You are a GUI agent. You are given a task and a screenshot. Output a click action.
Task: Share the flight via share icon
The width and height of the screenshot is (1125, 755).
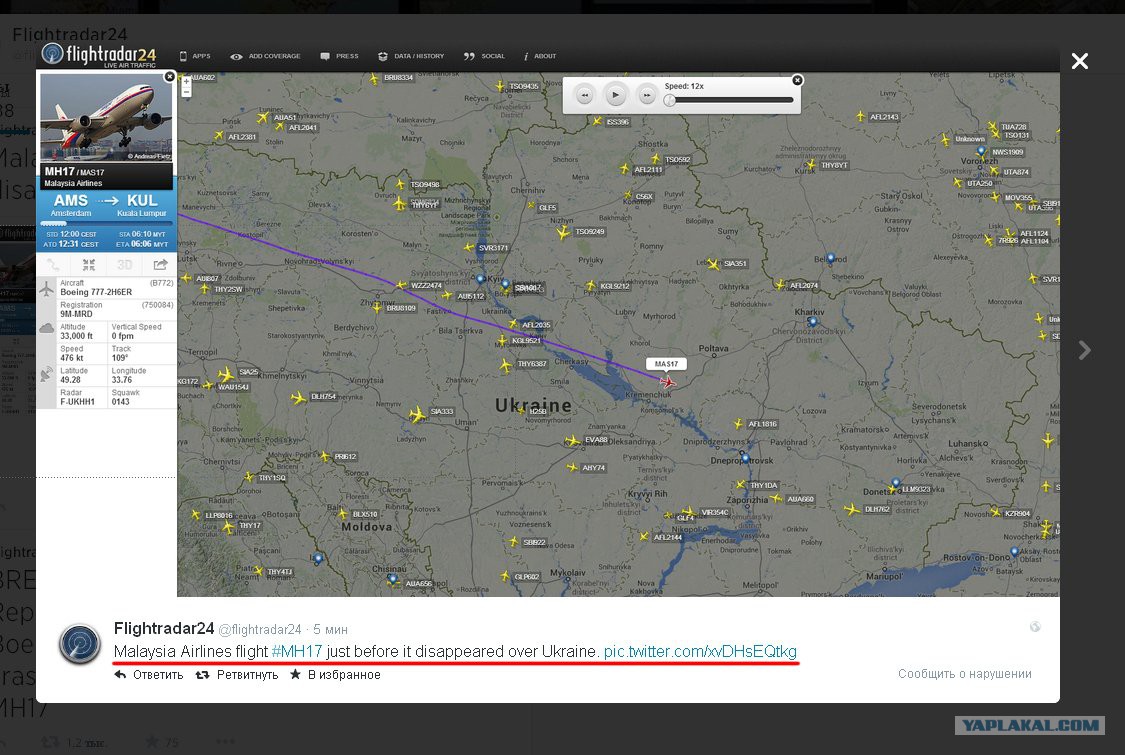pyautogui.click(x=160, y=265)
